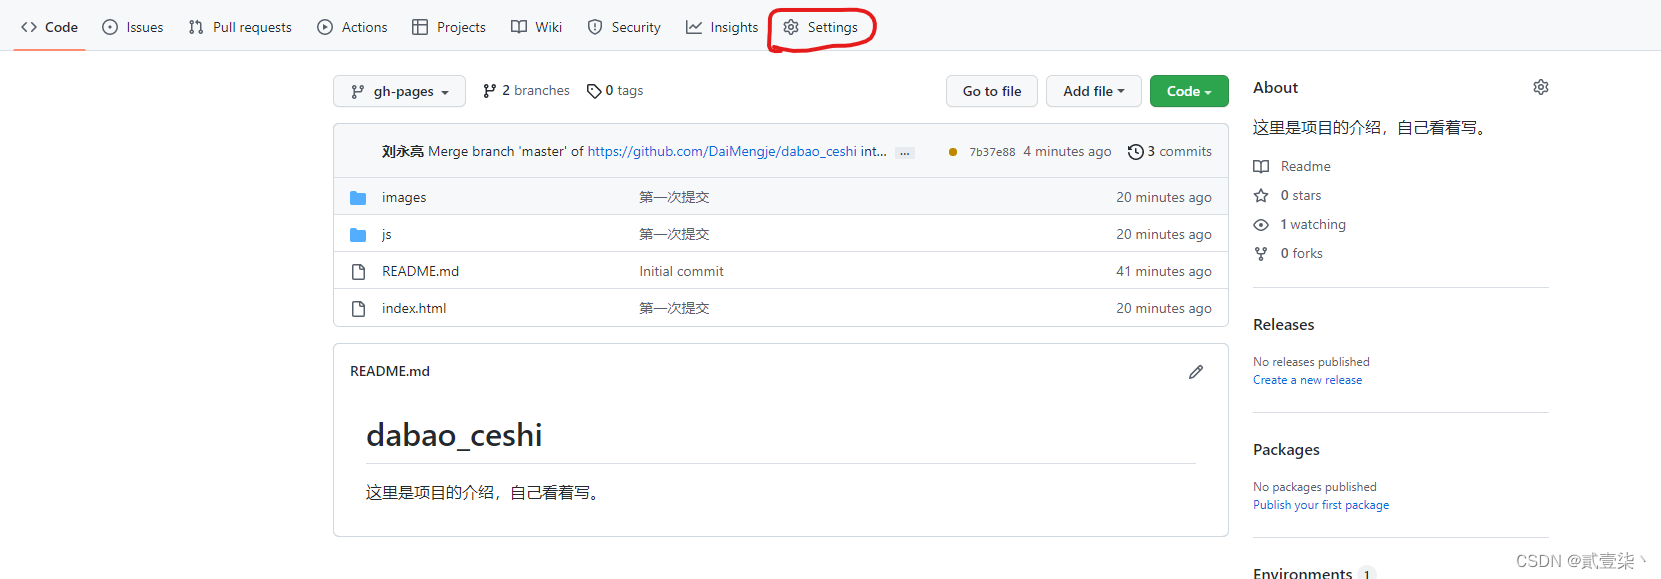View the 2 branches link
Image resolution: width=1661 pixels, height=579 pixels.
tap(526, 90)
